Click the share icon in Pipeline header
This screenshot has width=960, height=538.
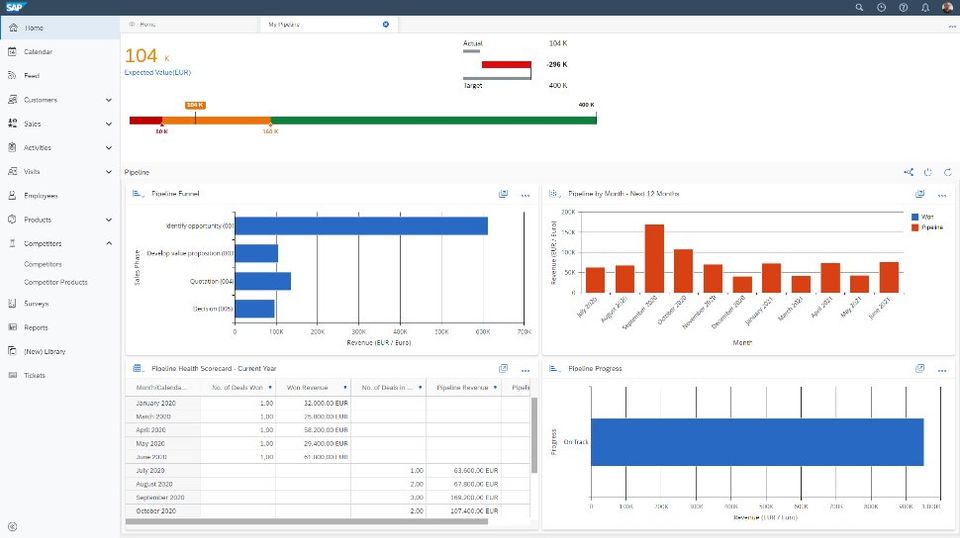click(909, 172)
